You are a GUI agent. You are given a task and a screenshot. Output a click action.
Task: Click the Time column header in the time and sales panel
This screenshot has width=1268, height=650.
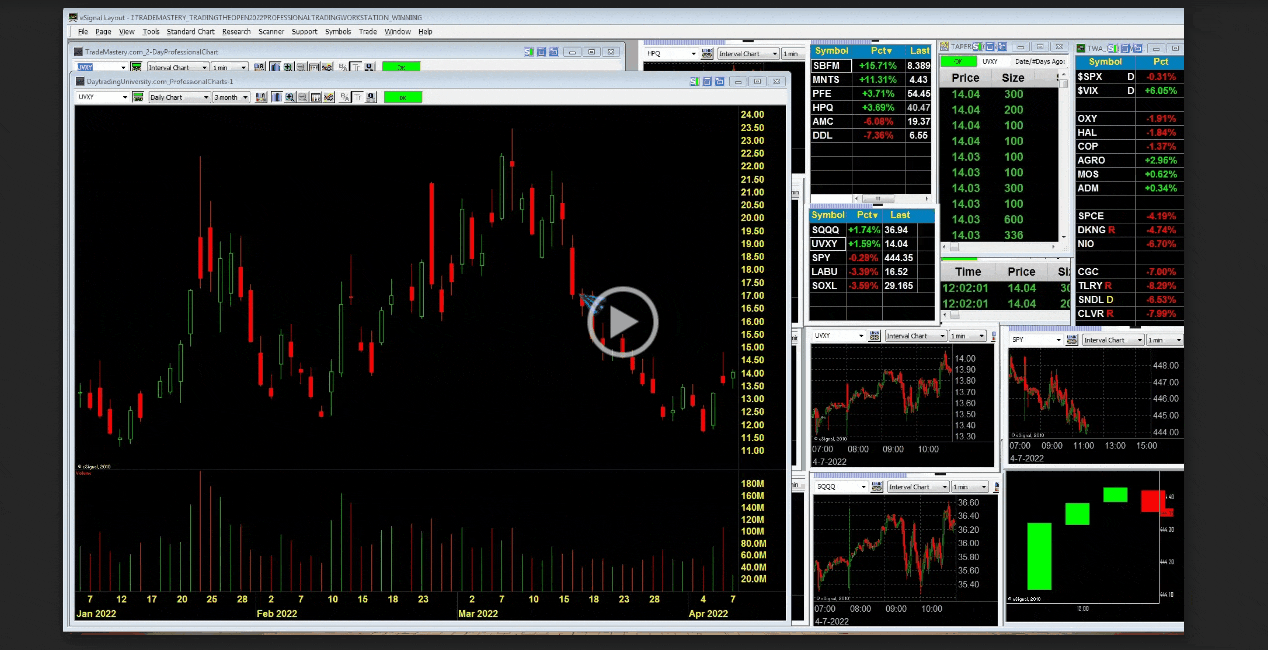968,271
